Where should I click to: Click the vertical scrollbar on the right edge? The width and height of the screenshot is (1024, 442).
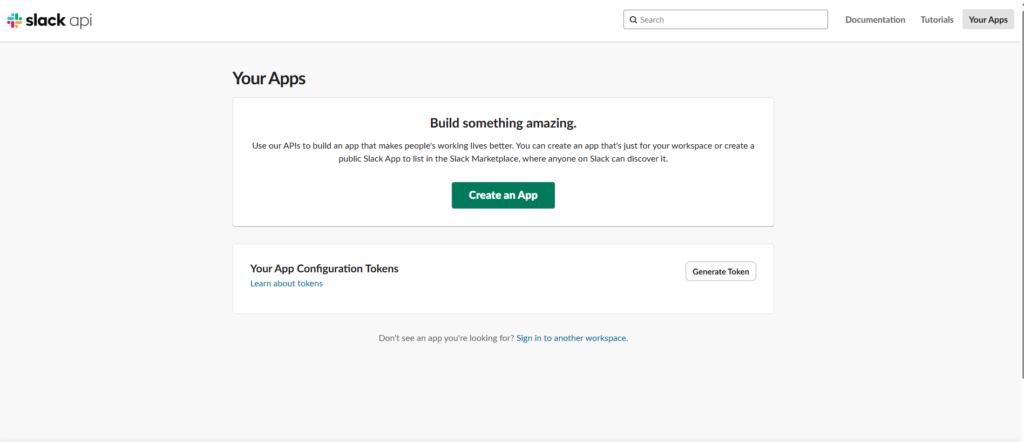[1020, 200]
